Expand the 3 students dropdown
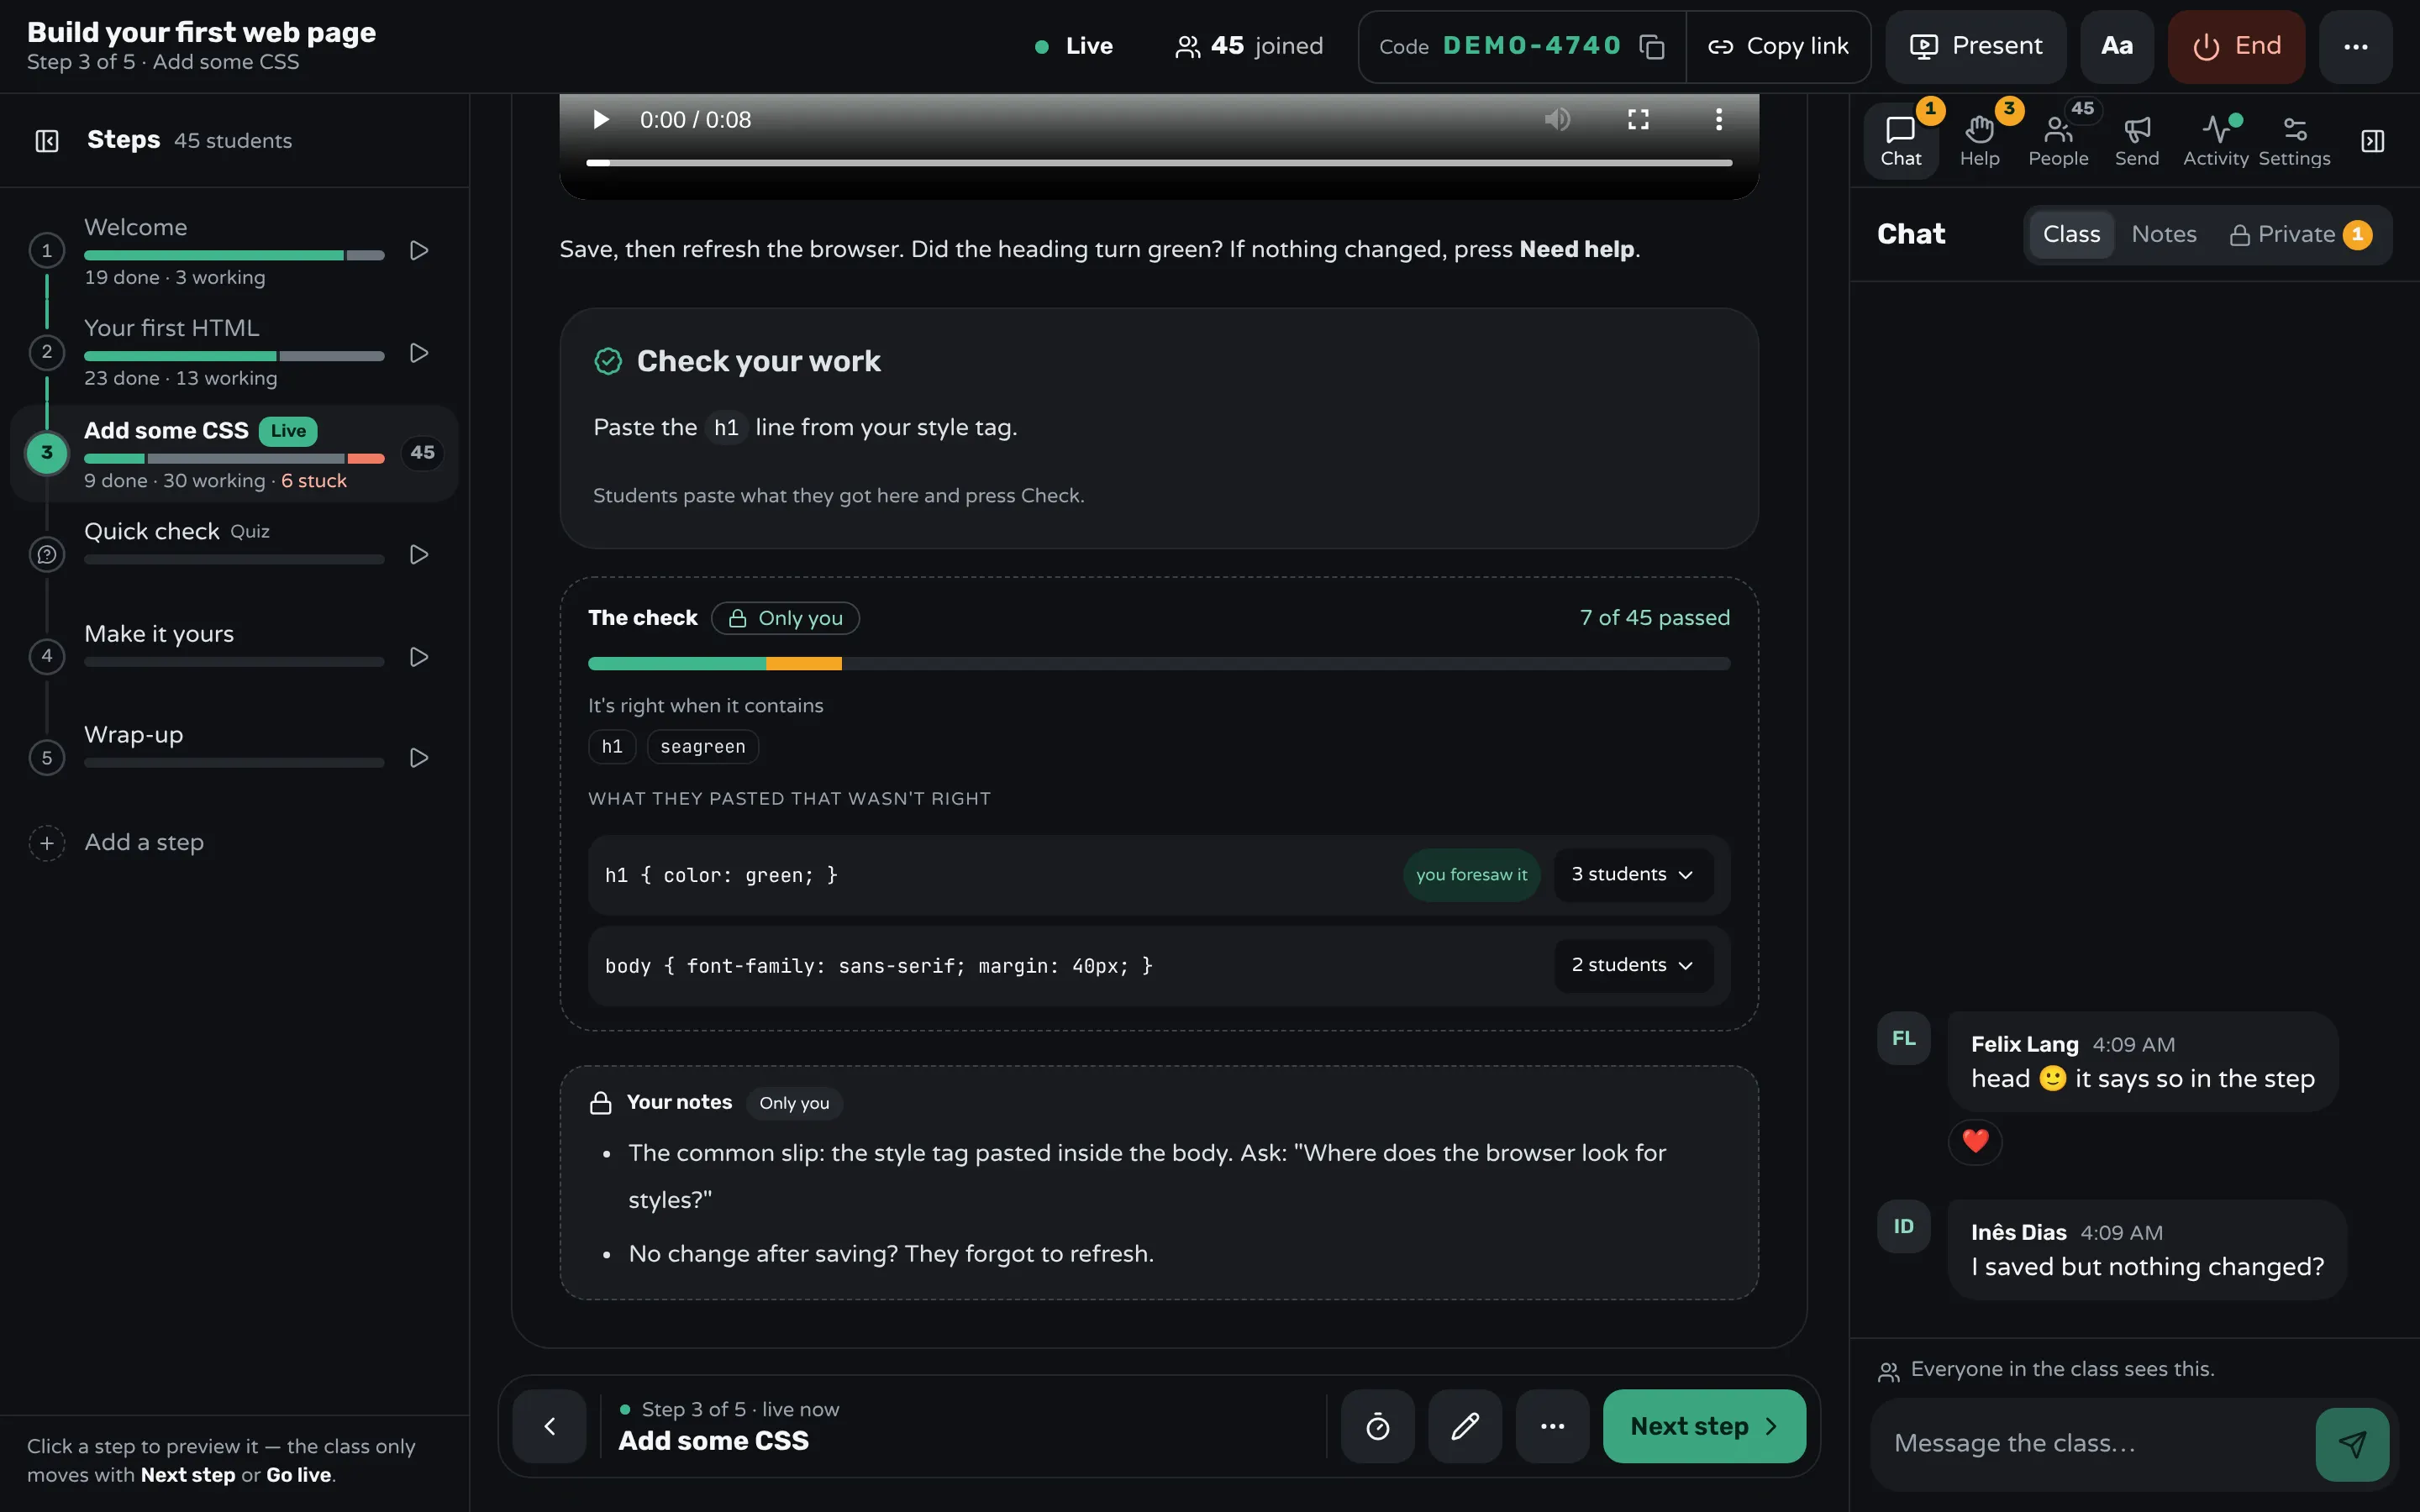Viewport: 2420px width, 1512px height. click(x=1633, y=875)
